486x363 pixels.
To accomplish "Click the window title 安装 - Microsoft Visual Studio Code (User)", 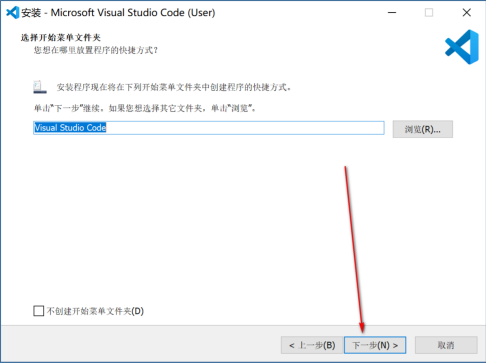I will click(x=118, y=13).
